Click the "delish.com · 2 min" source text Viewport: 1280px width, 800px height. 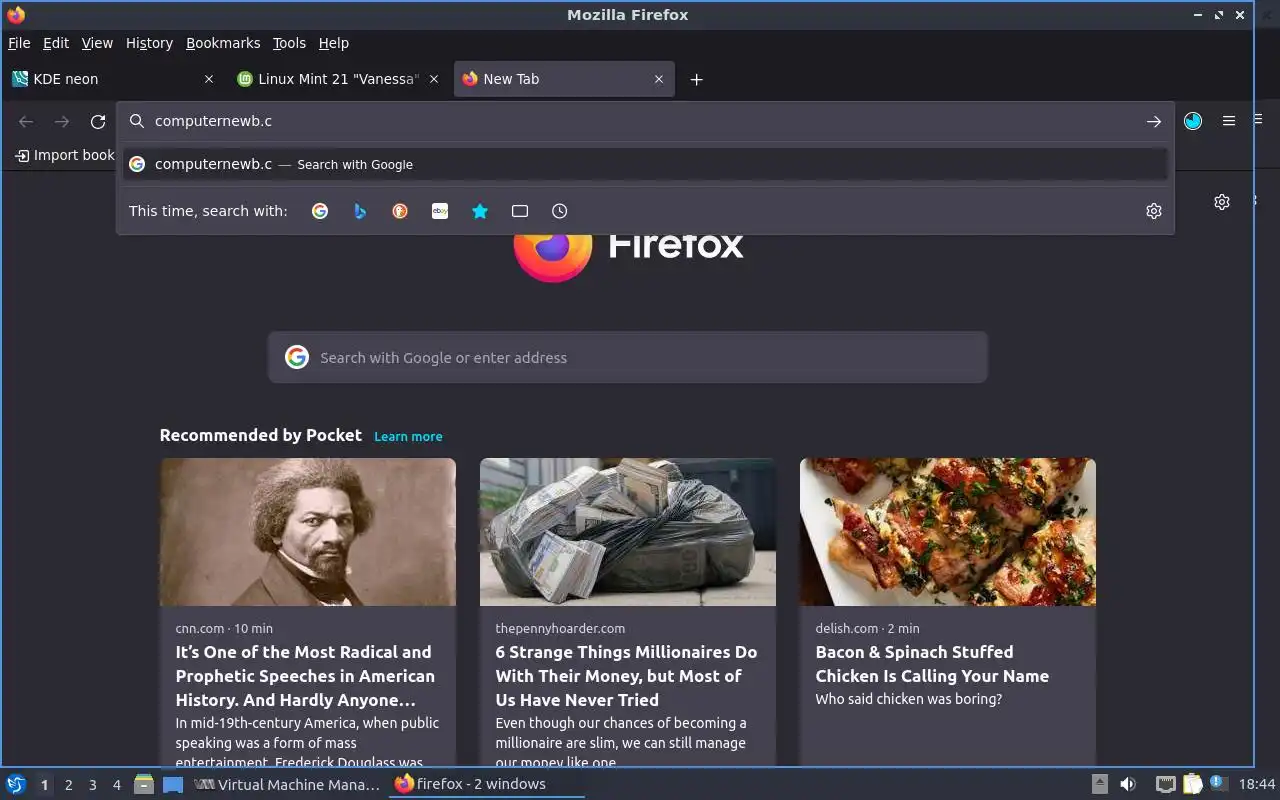pyautogui.click(x=867, y=628)
